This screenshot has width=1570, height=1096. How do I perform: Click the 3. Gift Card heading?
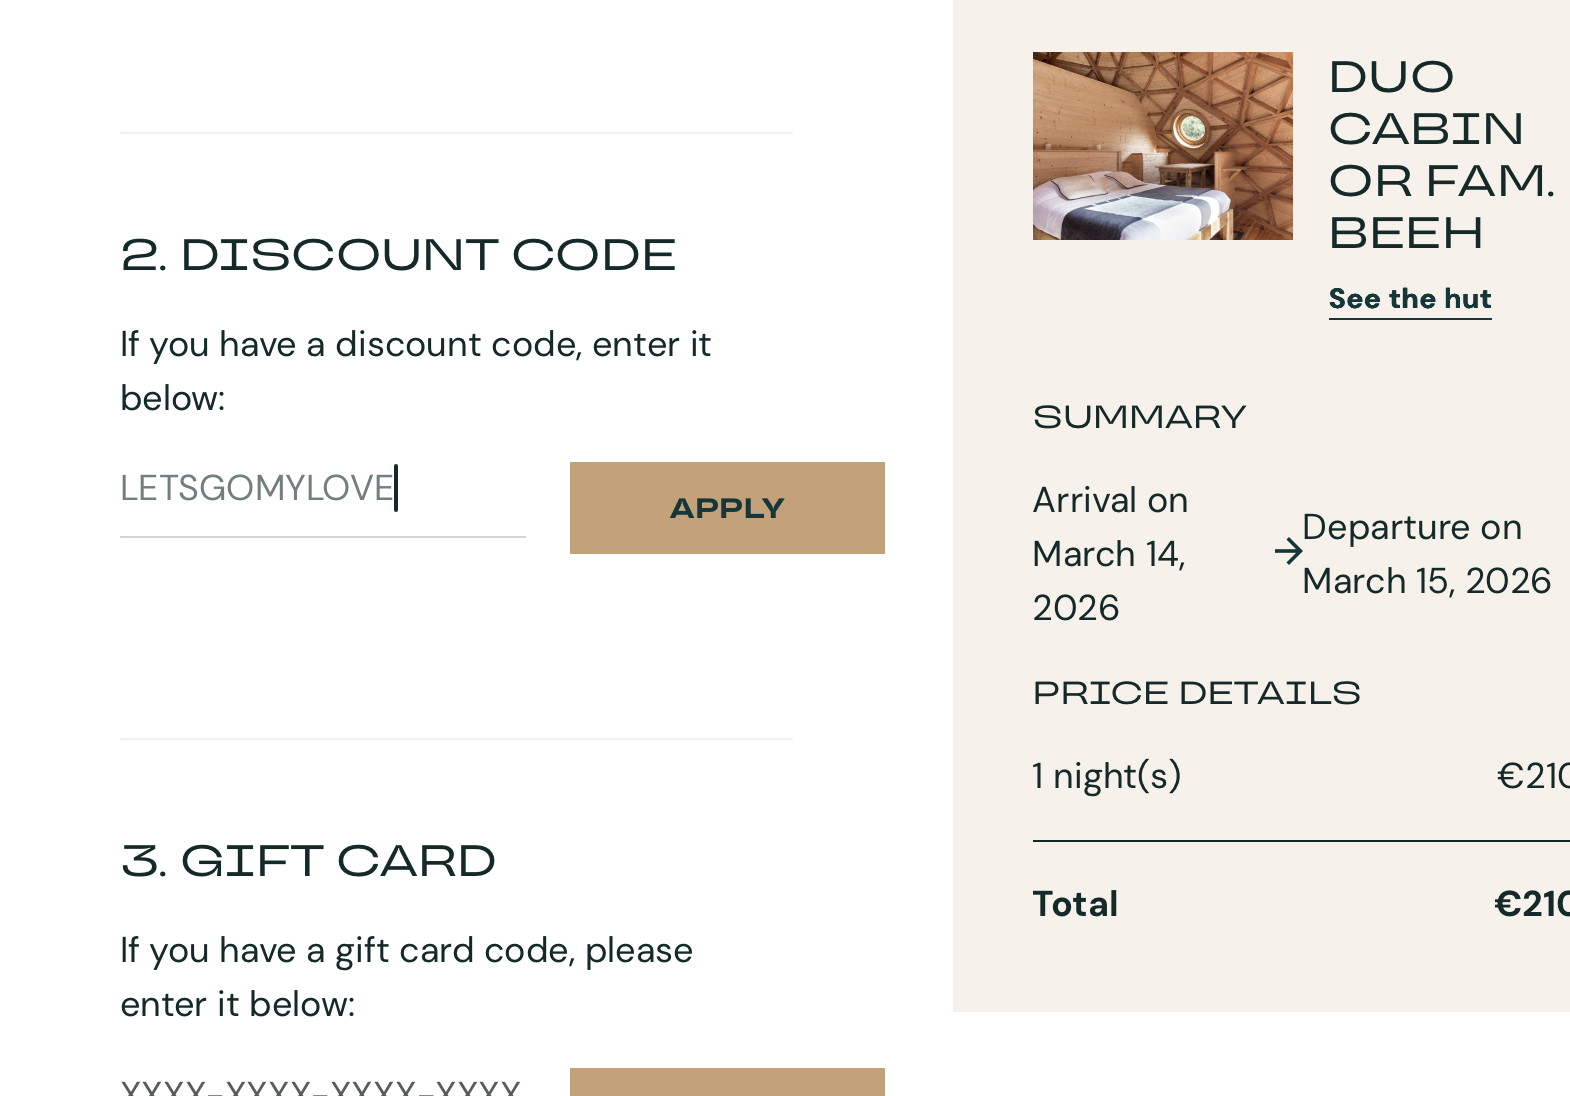(308, 861)
